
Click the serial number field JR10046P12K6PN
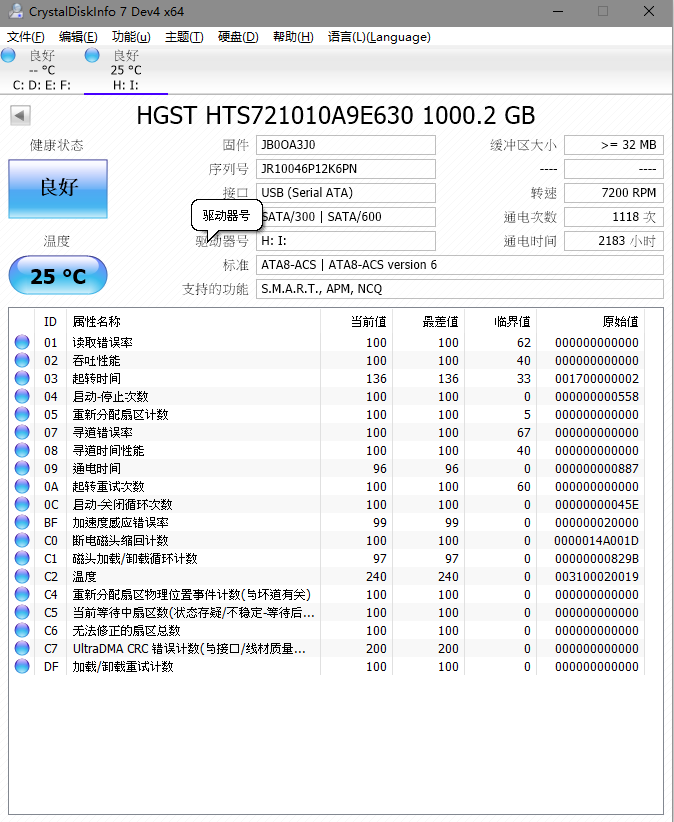click(345, 169)
